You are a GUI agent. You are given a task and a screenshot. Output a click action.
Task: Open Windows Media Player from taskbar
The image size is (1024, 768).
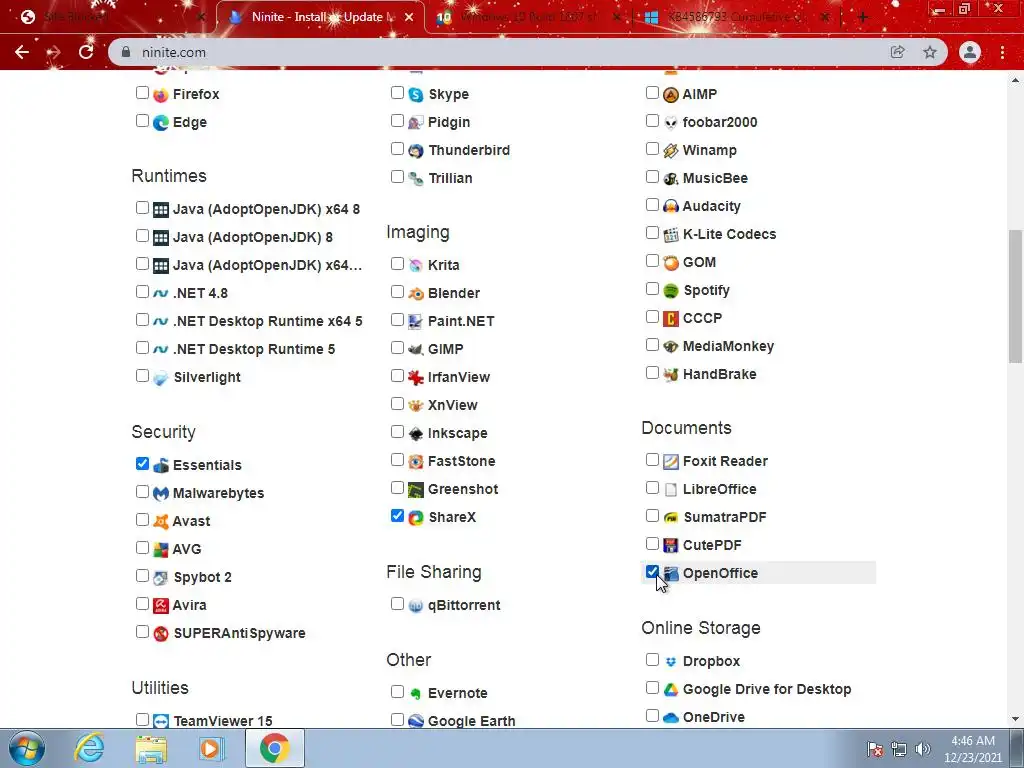(x=212, y=748)
